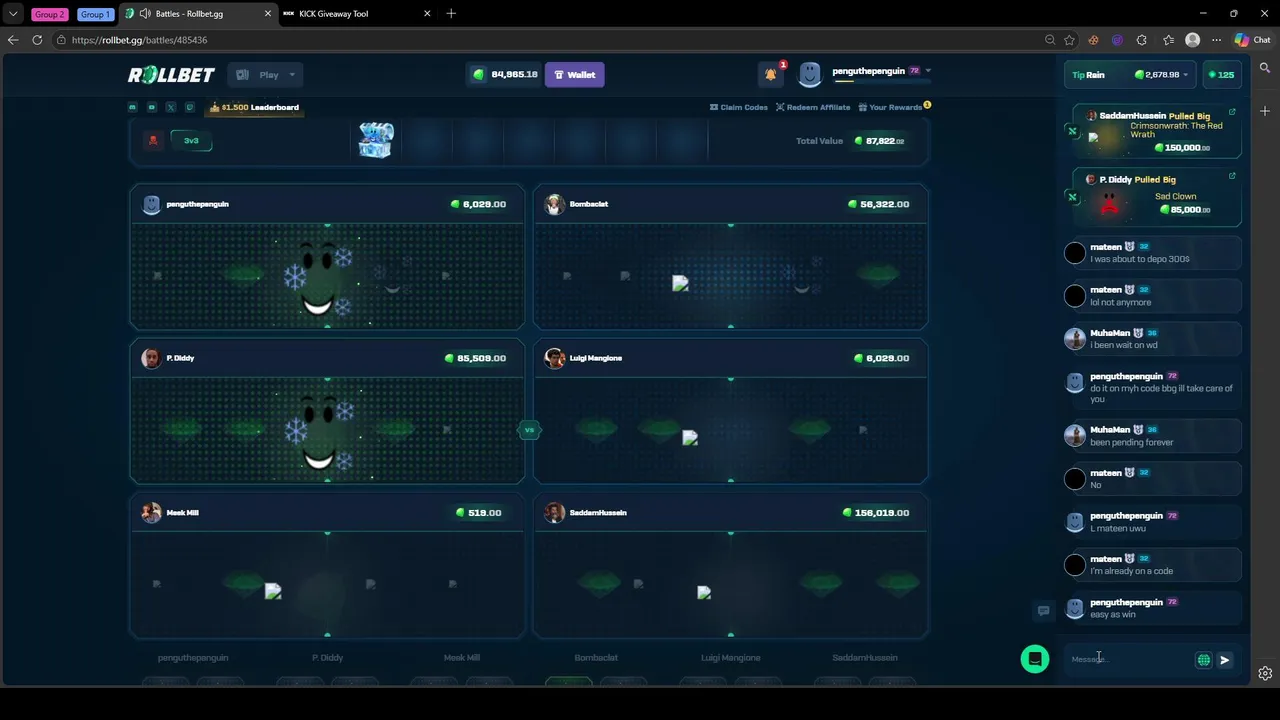1280x720 pixels.
Task: Open the browser favorites list icon
Action: pos(1168,40)
